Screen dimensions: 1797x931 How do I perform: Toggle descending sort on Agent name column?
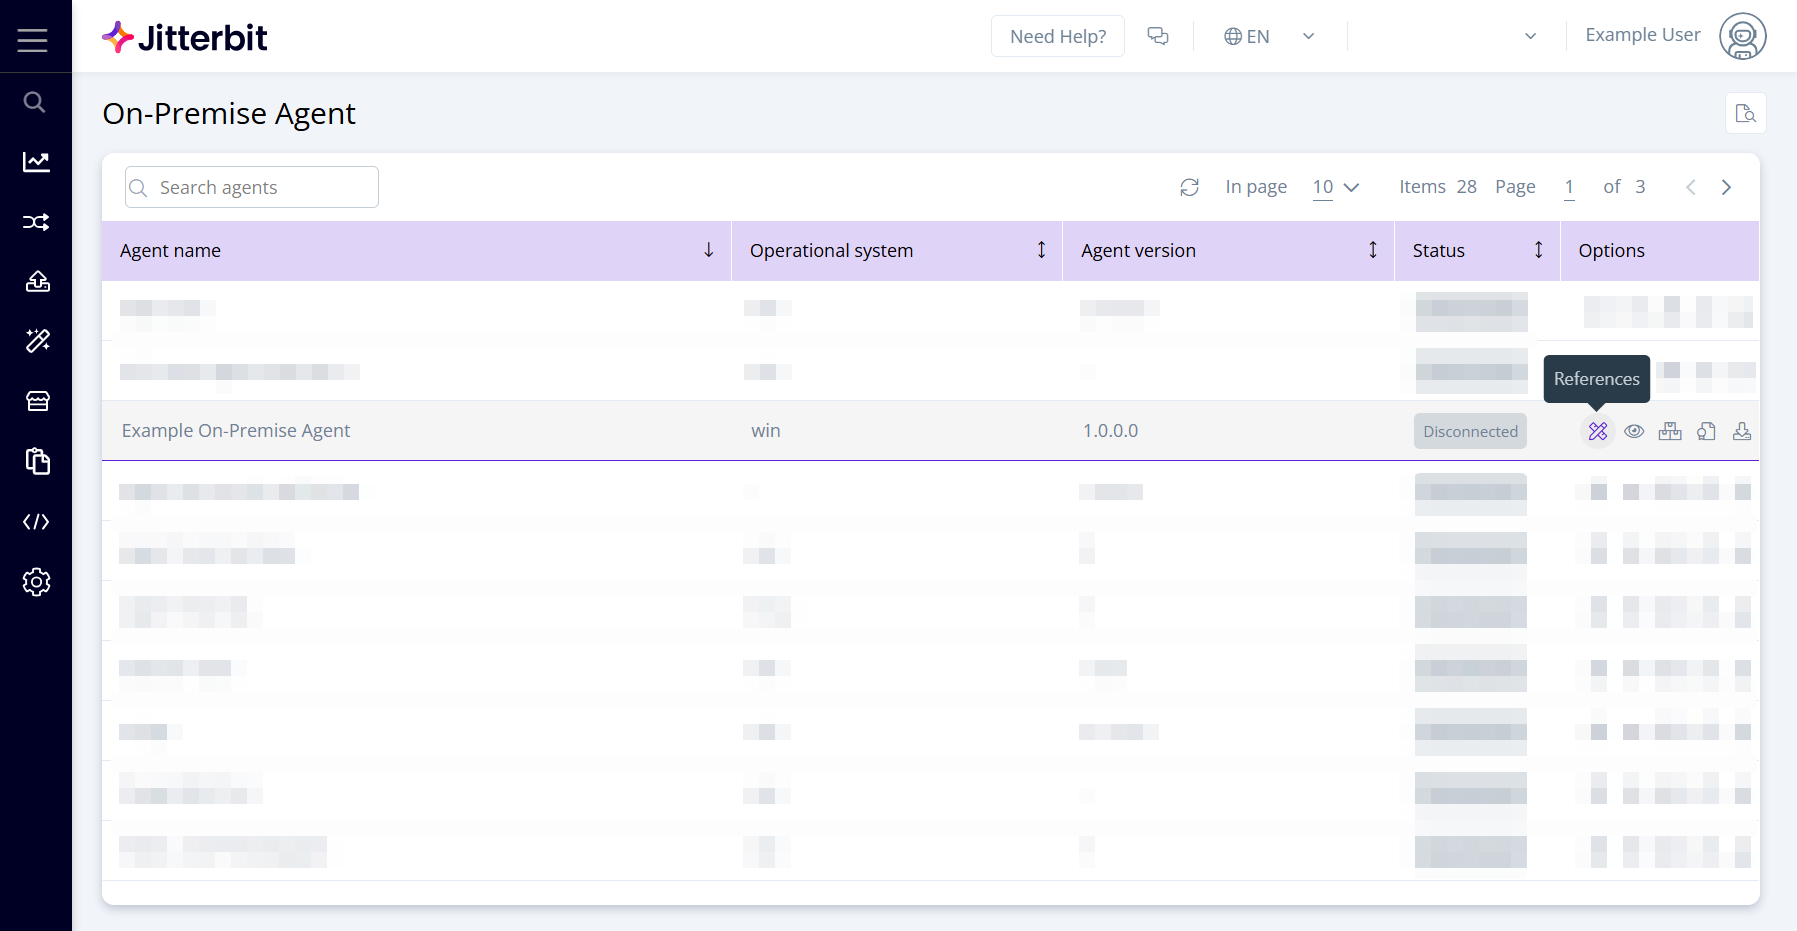[x=709, y=250]
